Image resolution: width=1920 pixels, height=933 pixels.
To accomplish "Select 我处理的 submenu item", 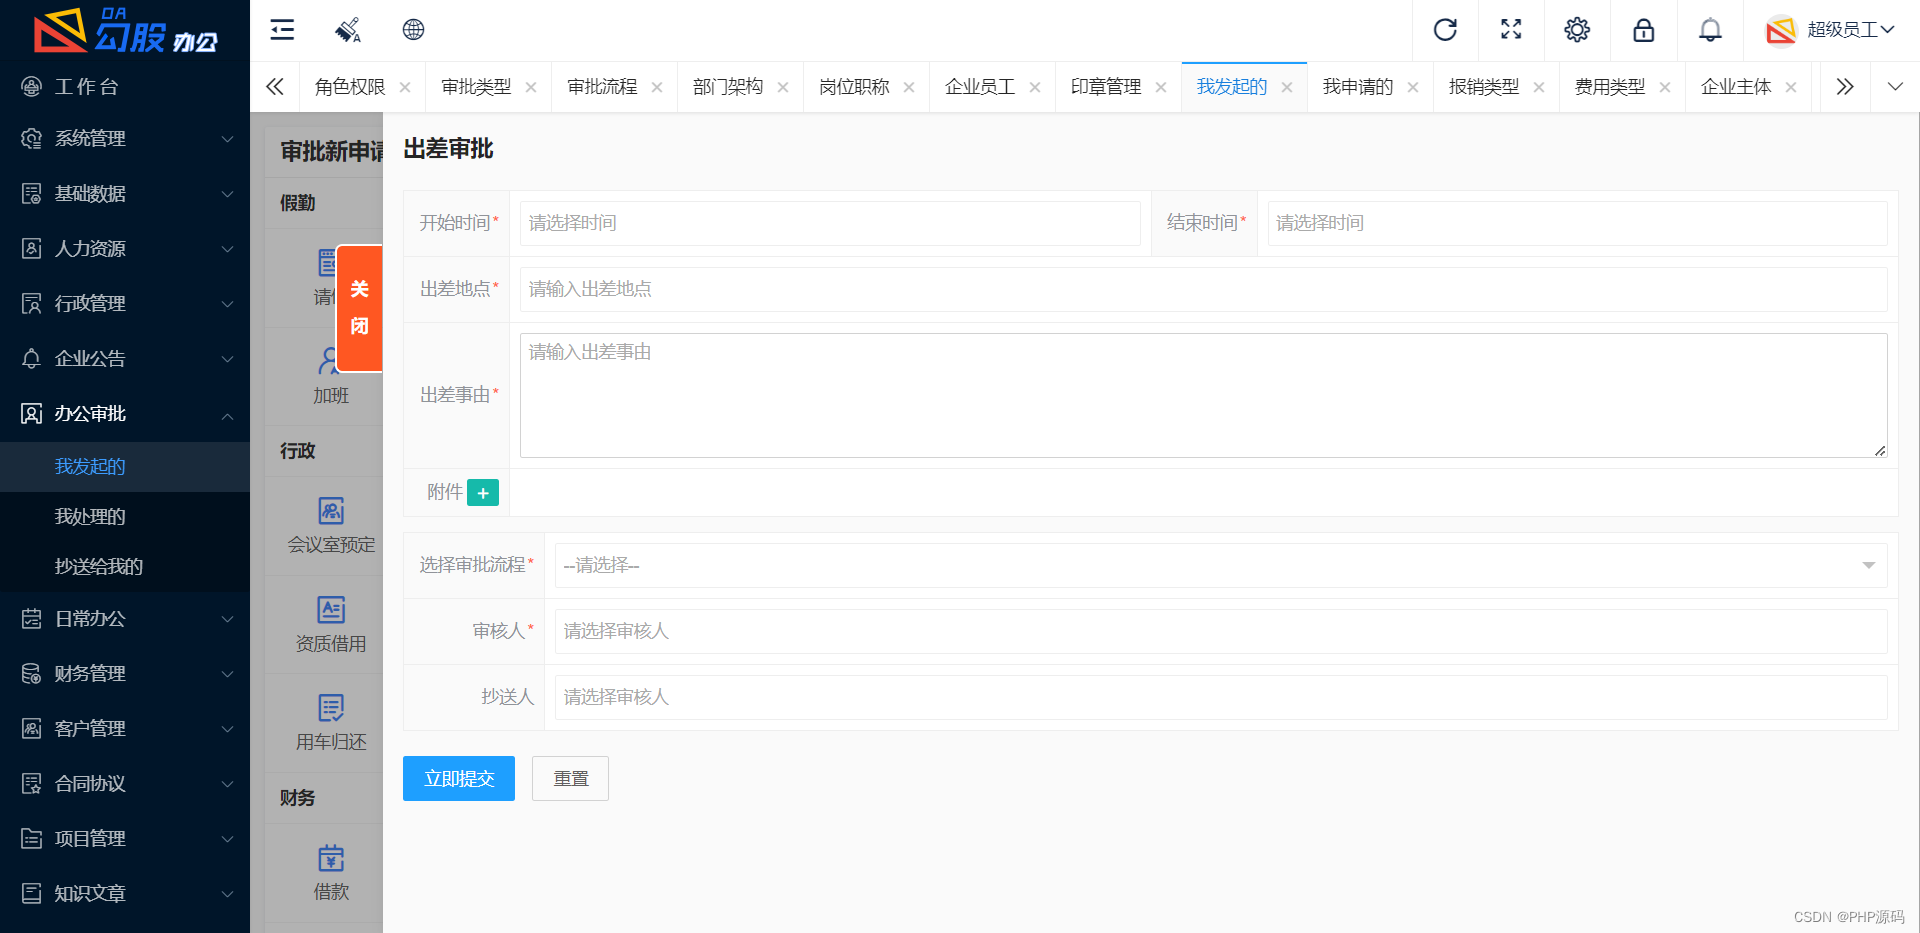I will [125, 516].
